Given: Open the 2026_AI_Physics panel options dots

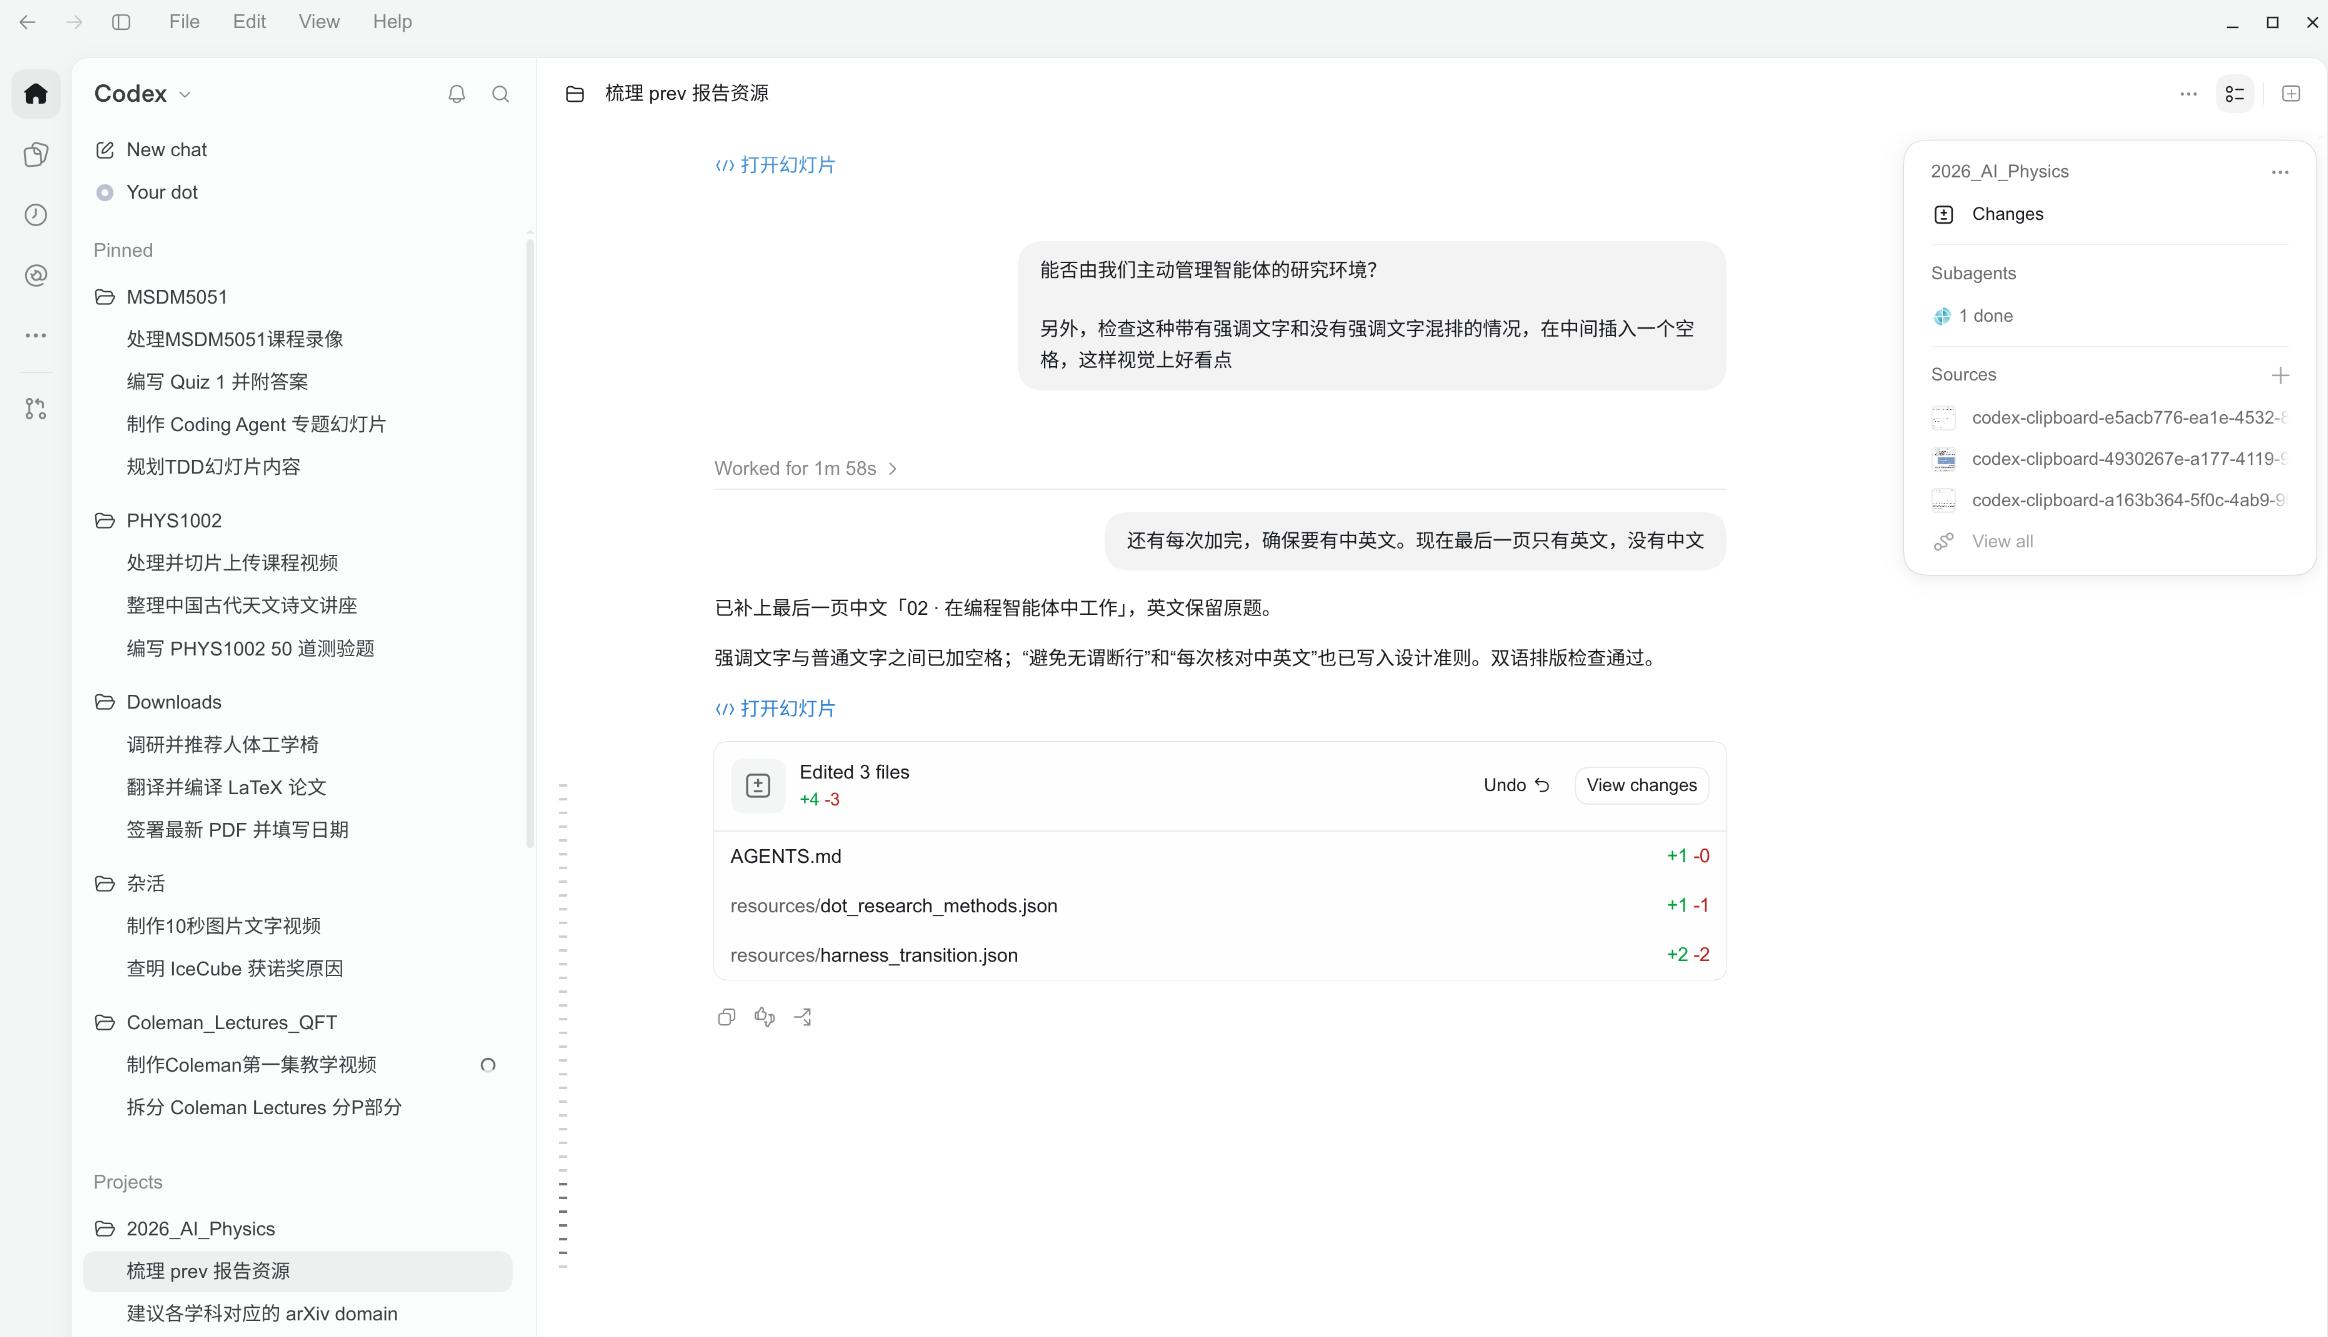Looking at the screenshot, I should (x=2280, y=172).
